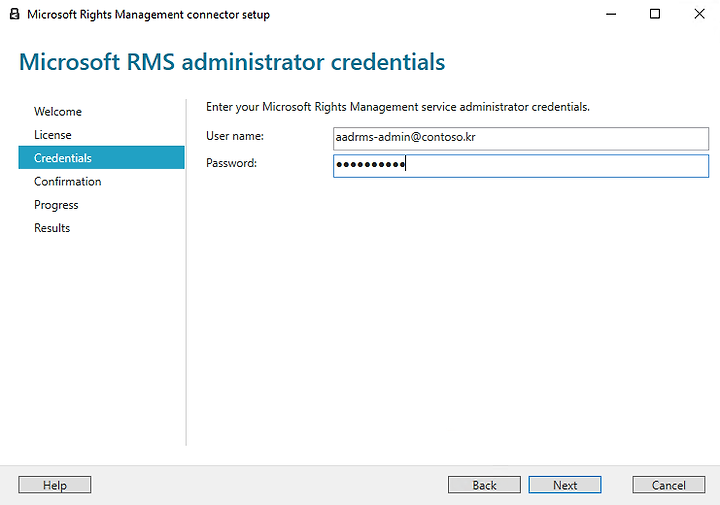Open the Results step in the sidebar
Screen dimensions: 720x505
(x=52, y=228)
